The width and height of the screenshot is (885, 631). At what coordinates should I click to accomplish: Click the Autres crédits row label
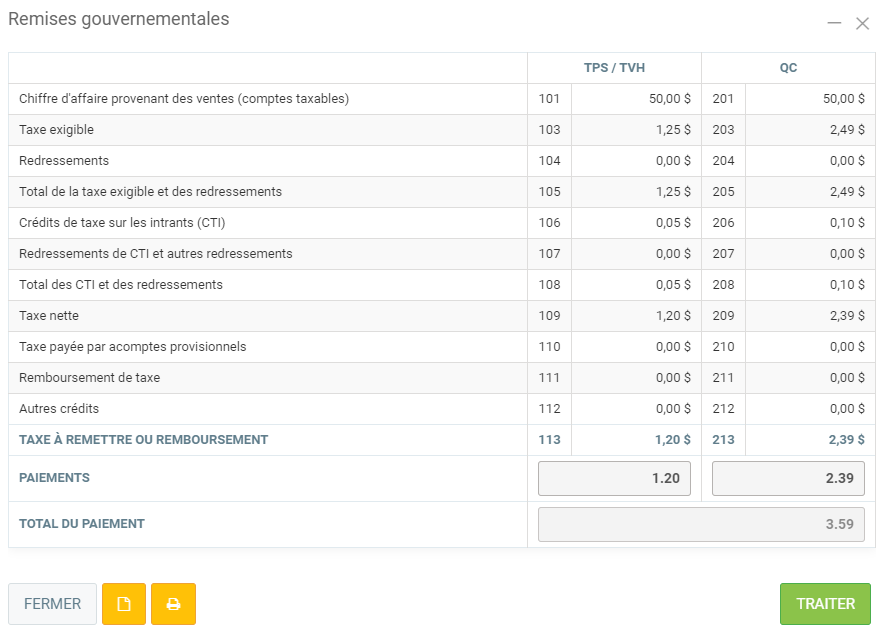59,409
